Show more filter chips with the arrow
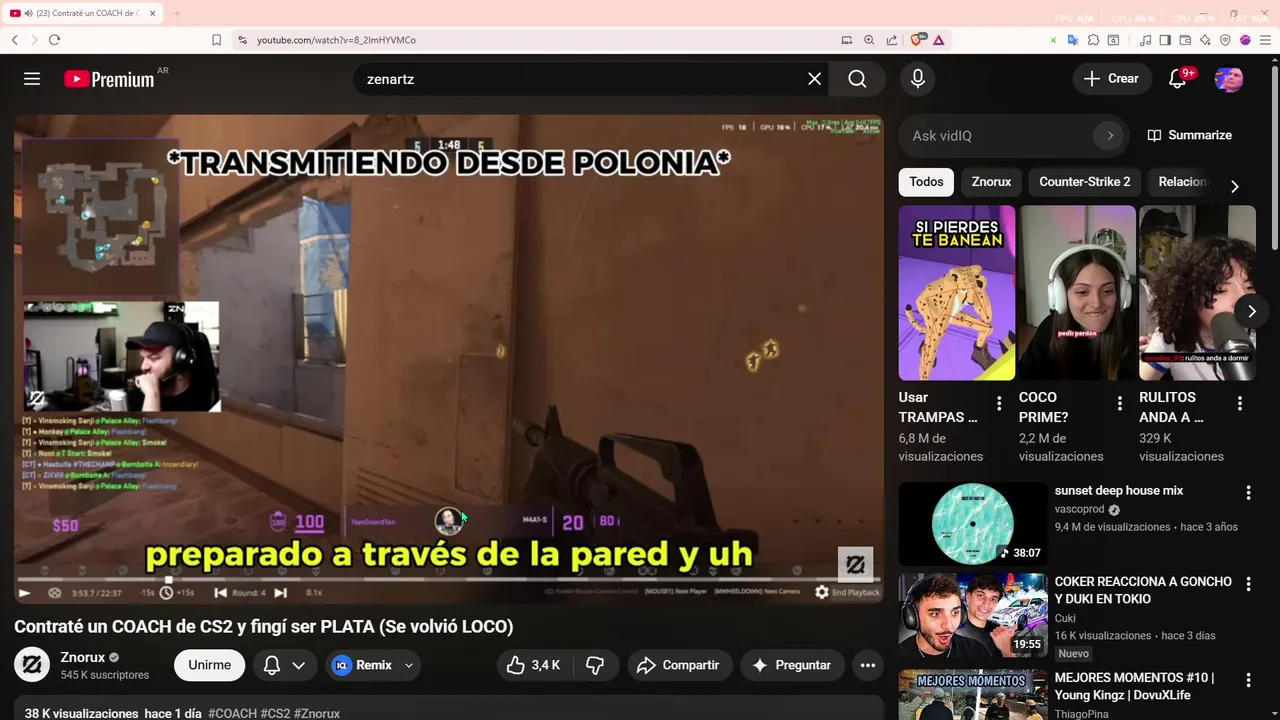This screenshot has height=720, width=1280. (1234, 185)
